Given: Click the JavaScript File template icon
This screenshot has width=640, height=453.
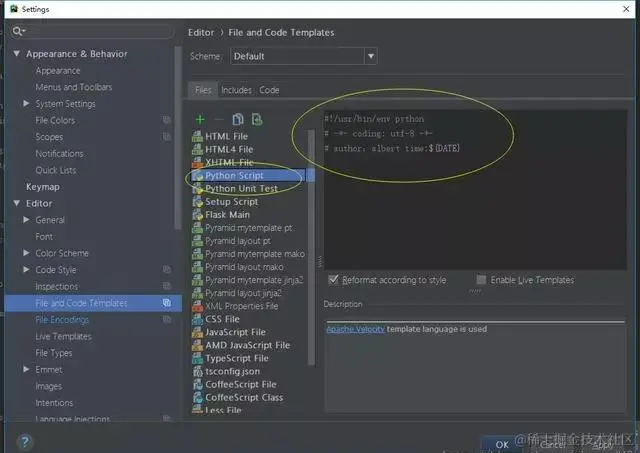Looking at the screenshot, I should pyautogui.click(x=198, y=332).
